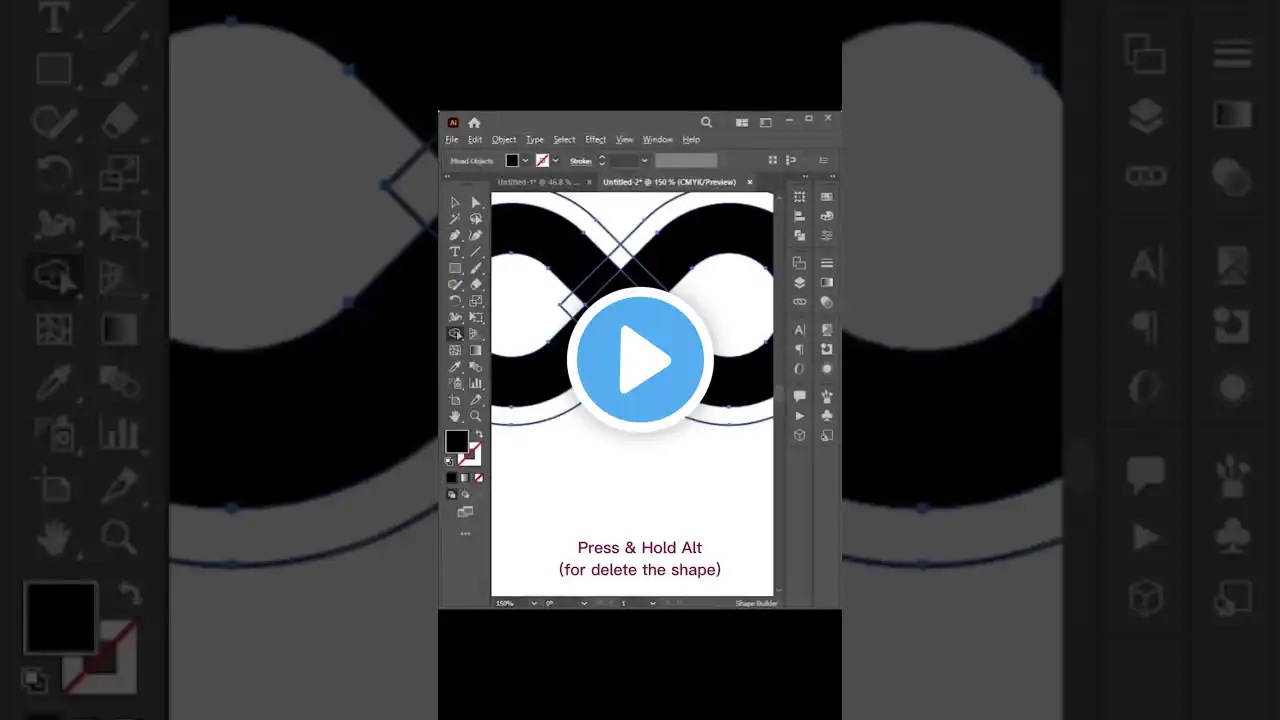Open the control bar options menu
This screenshot has width=1280, height=720.
(824, 160)
